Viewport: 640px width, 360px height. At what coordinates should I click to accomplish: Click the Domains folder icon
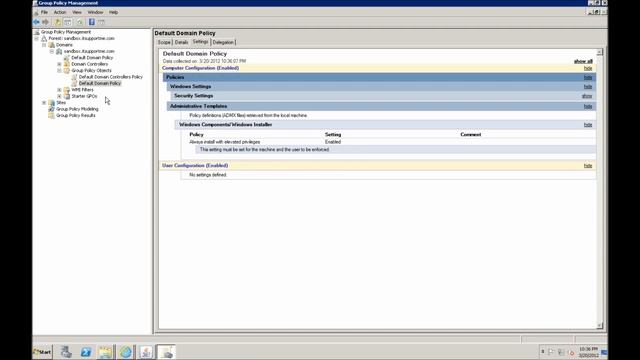click(52, 45)
